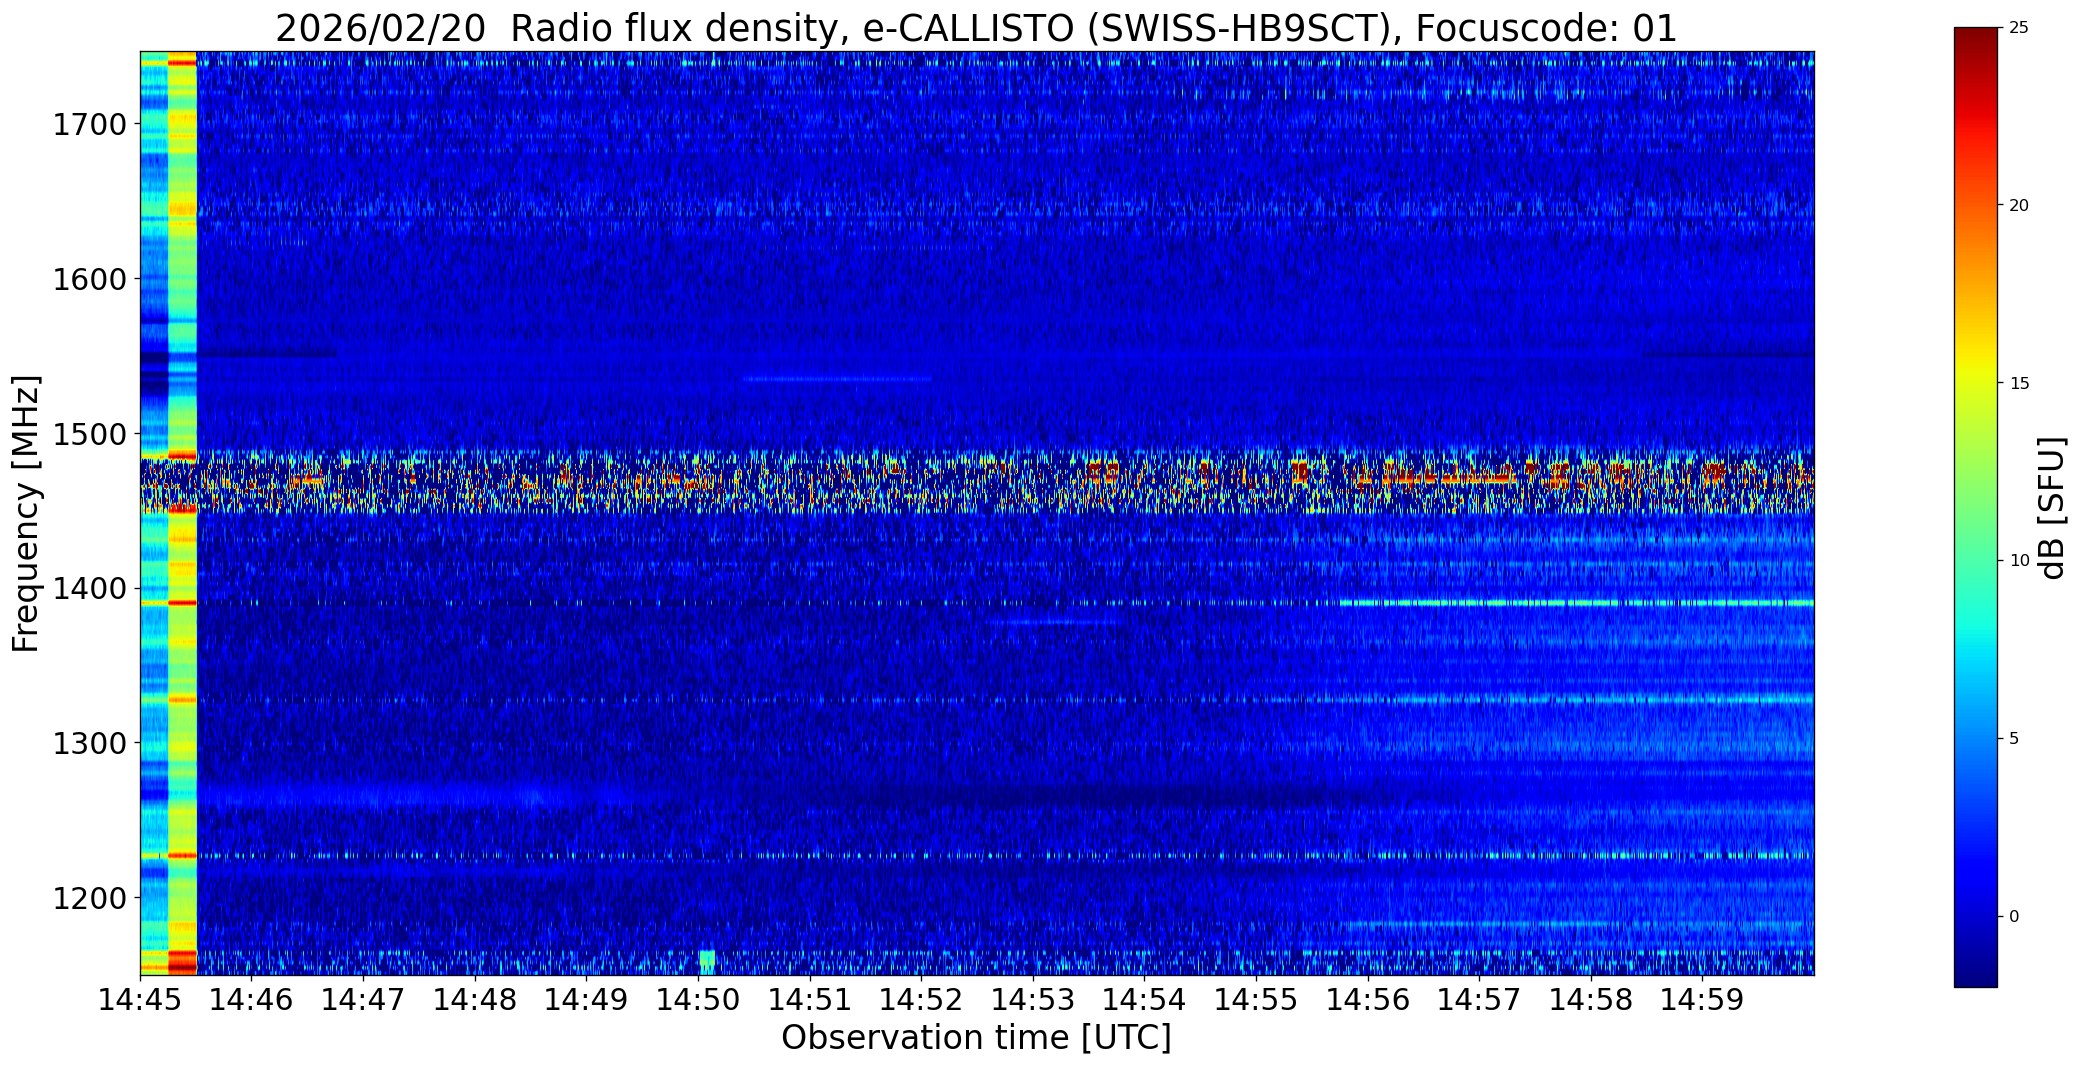Click the 1200 frequency tick label

(89, 898)
